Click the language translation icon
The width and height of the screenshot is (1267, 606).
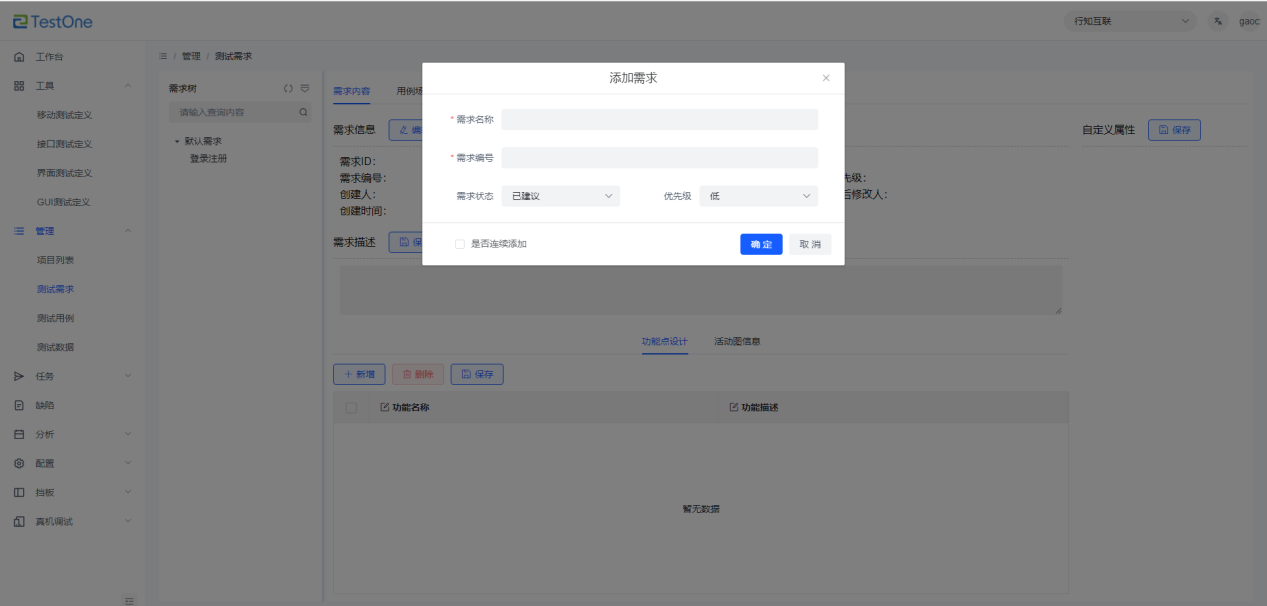[1217, 21]
